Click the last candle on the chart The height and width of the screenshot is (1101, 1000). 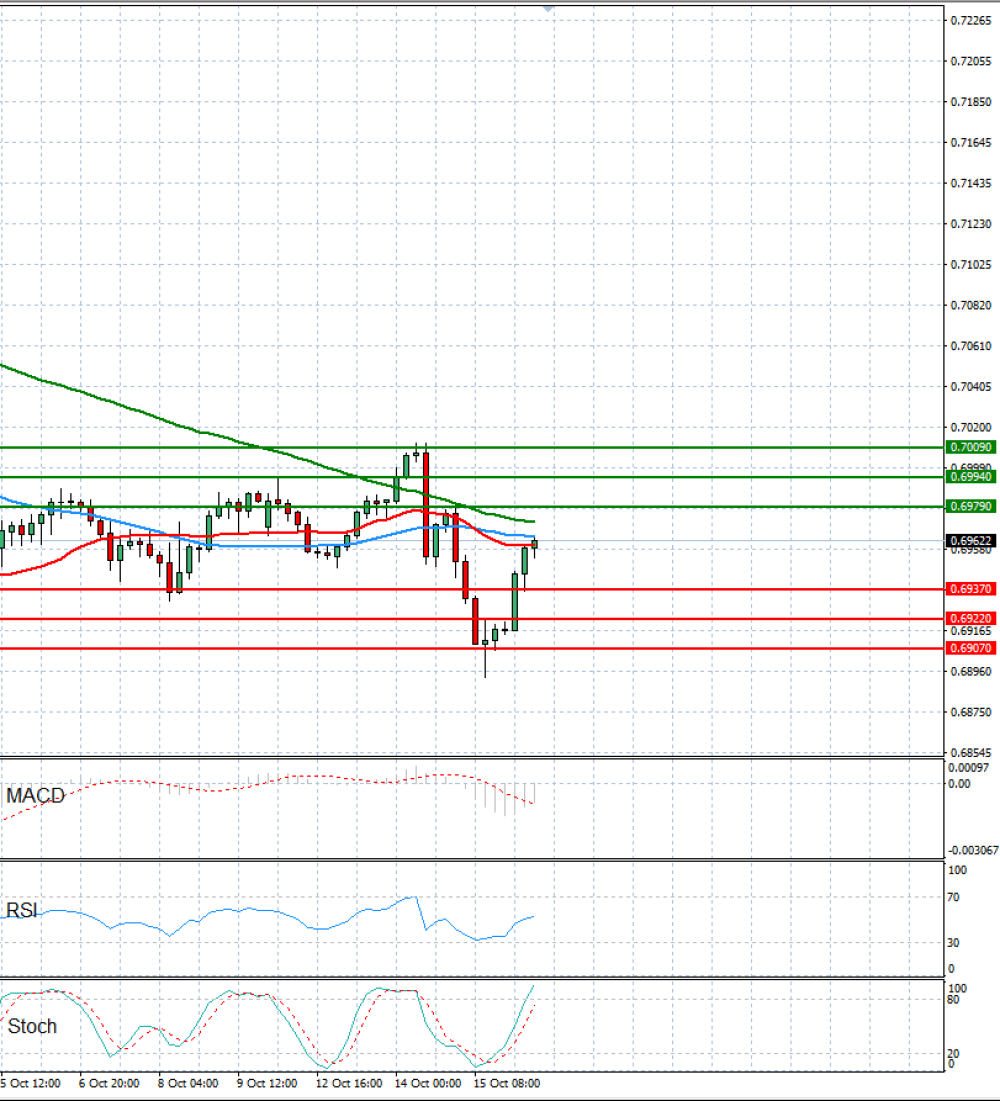pyautogui.click(x=535, y=544)
